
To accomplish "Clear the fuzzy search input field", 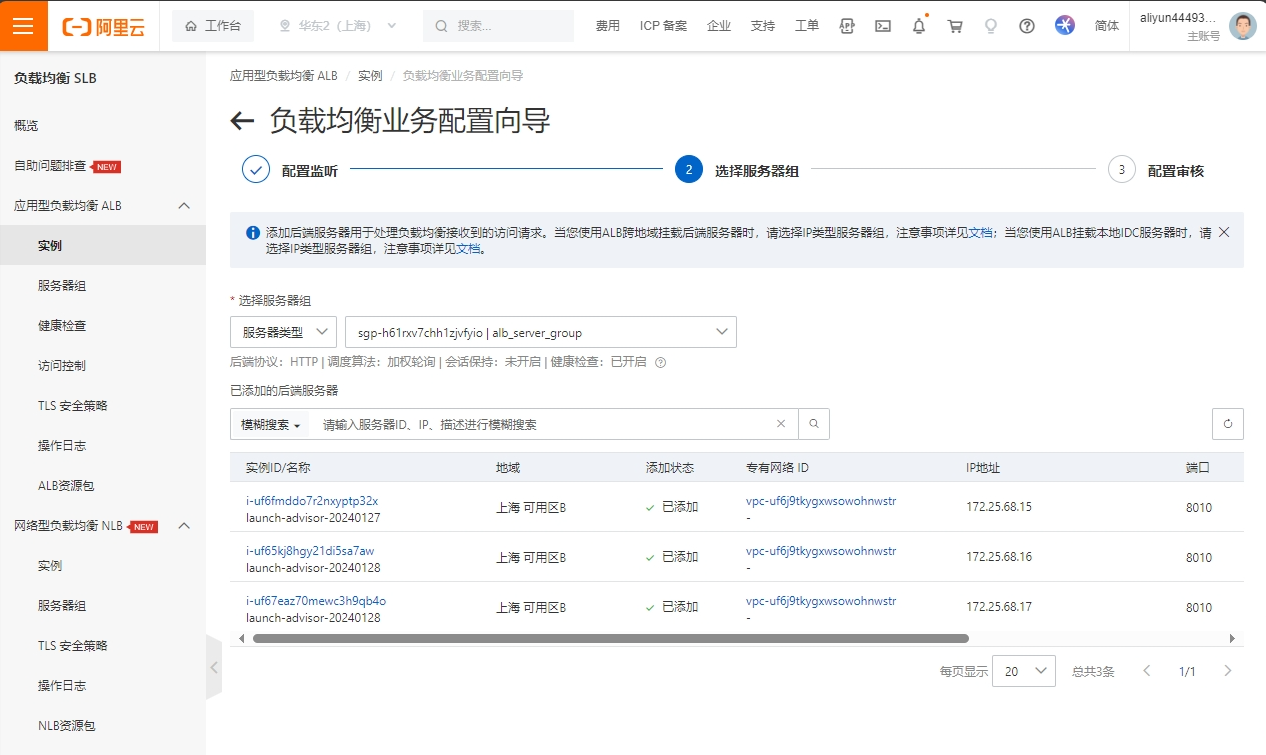I will coord(781,424).
